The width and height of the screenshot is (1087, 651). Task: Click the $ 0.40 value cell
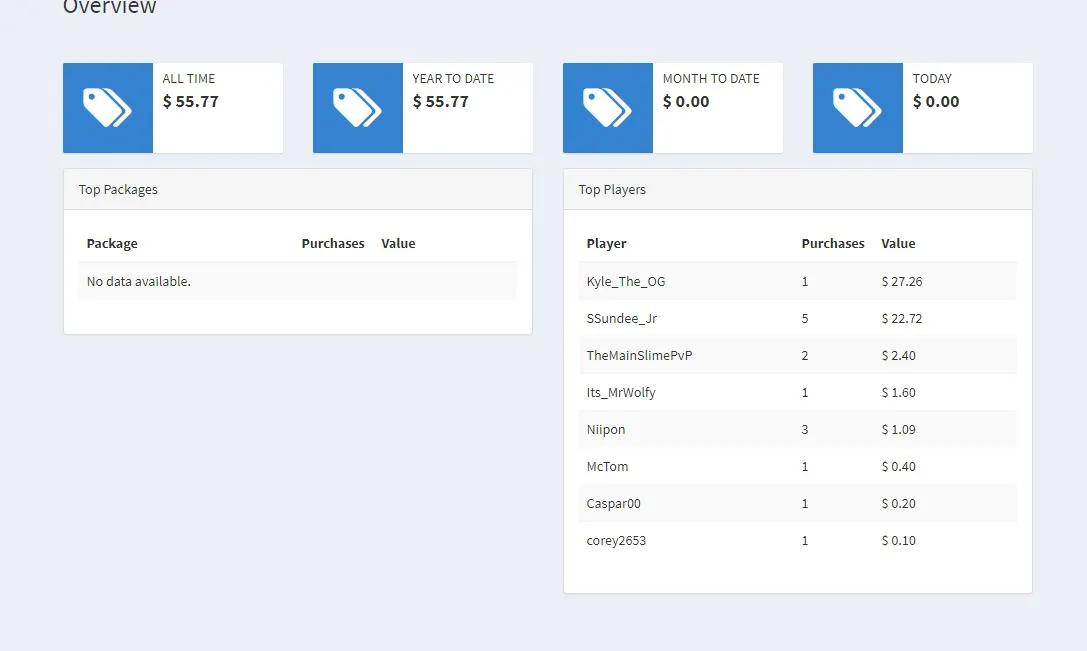pos(898,467)
